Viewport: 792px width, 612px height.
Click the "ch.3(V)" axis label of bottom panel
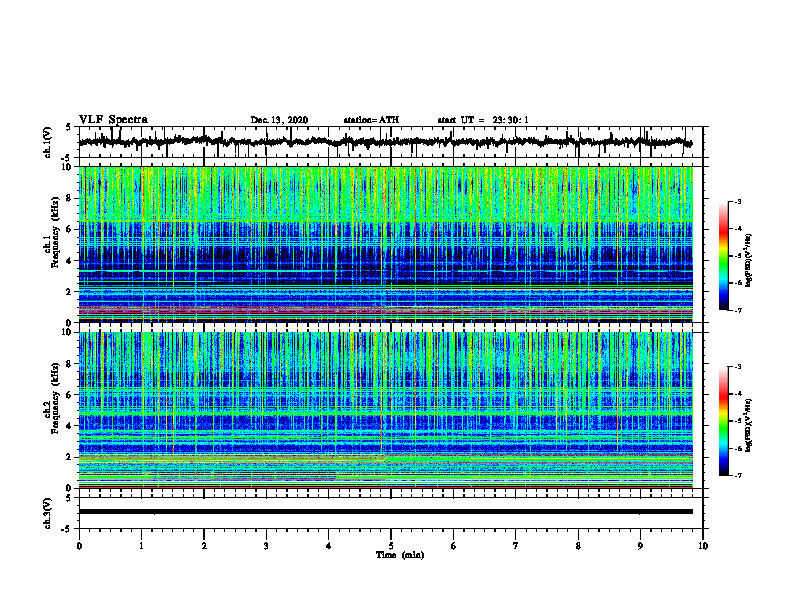[x=48, y=513]
